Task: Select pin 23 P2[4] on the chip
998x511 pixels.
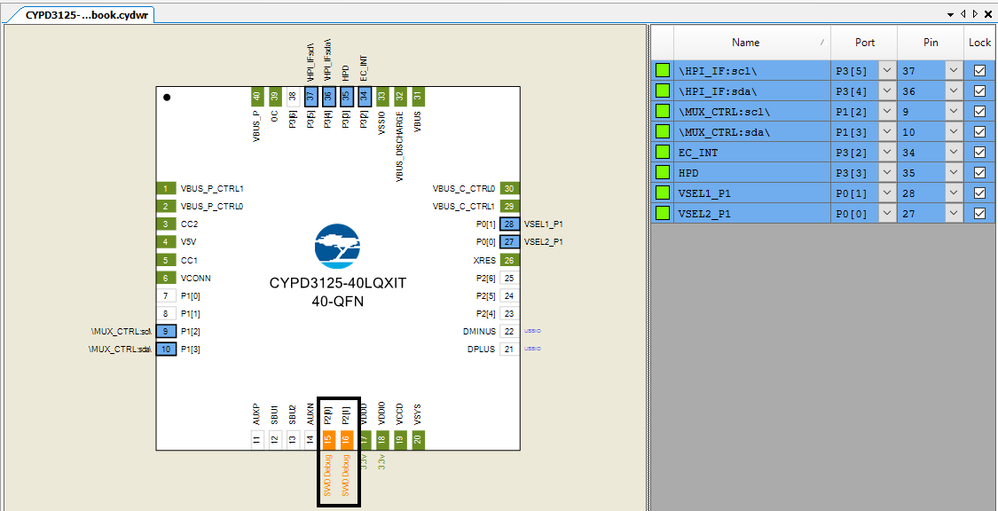Action: [510, 313]
